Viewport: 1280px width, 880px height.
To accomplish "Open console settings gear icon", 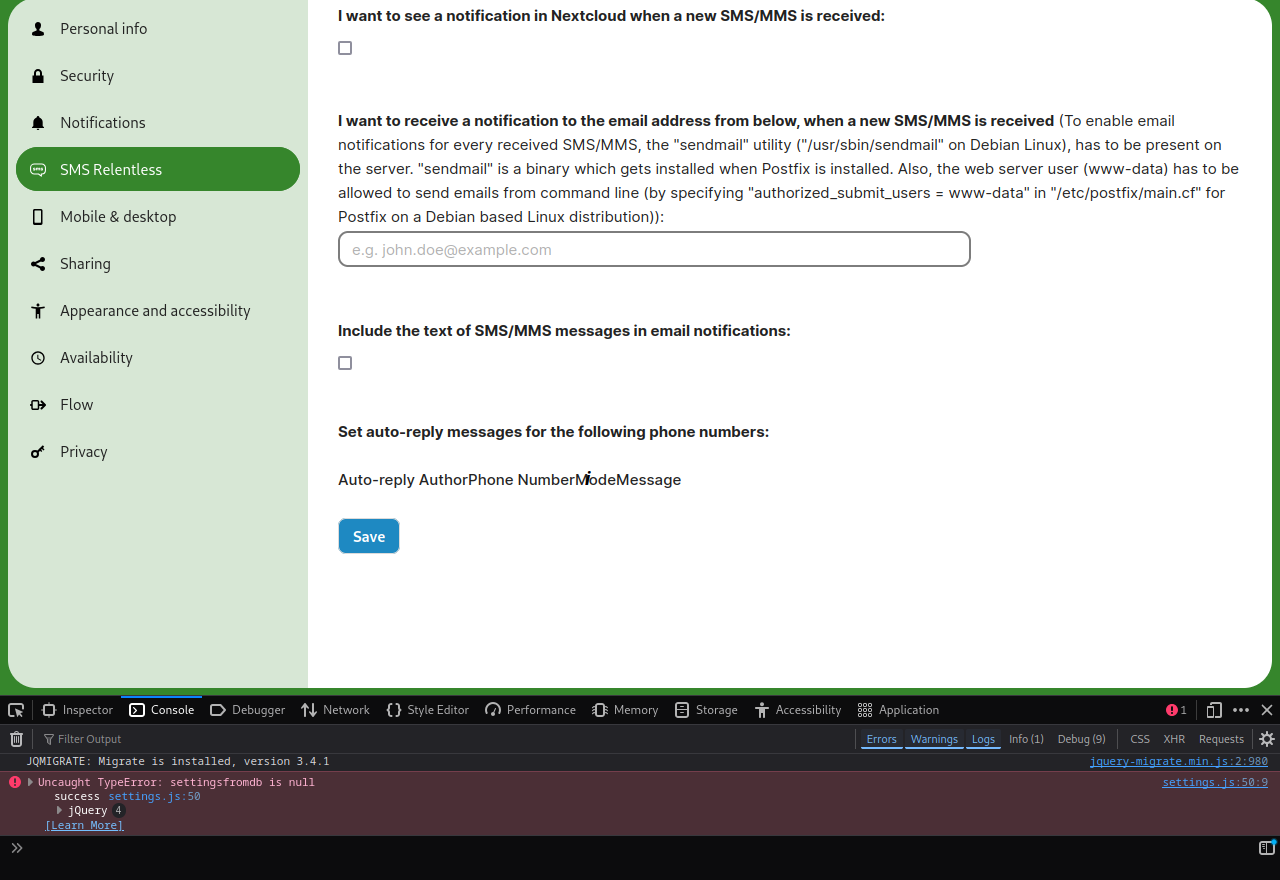I will point(1266,739).
